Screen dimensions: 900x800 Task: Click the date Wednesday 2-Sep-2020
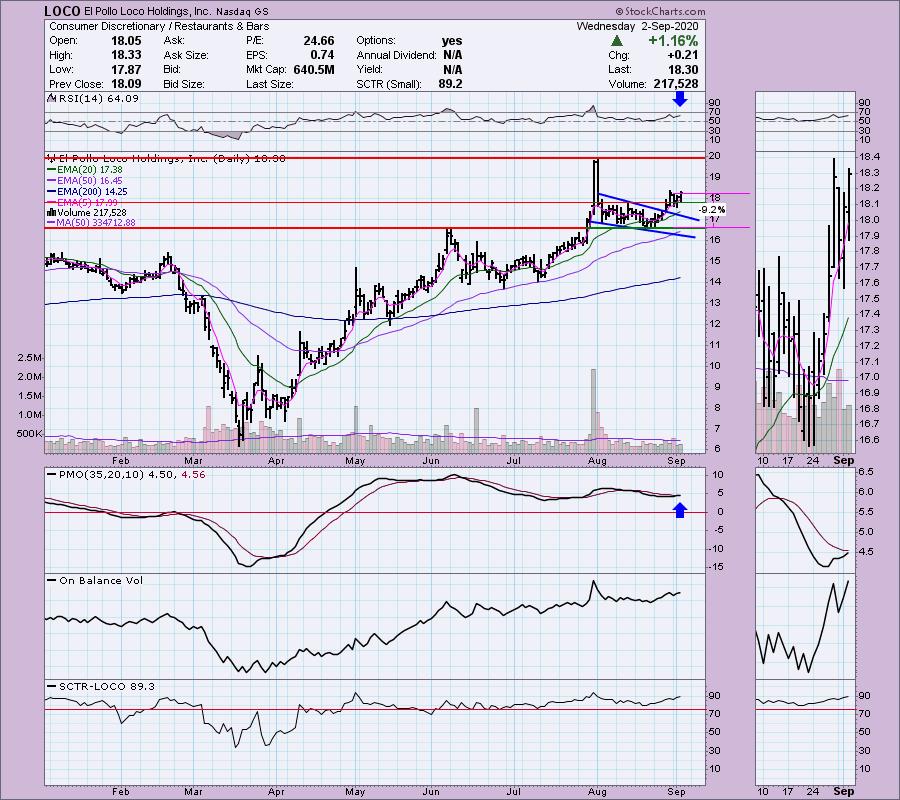(x=637, y=26)
